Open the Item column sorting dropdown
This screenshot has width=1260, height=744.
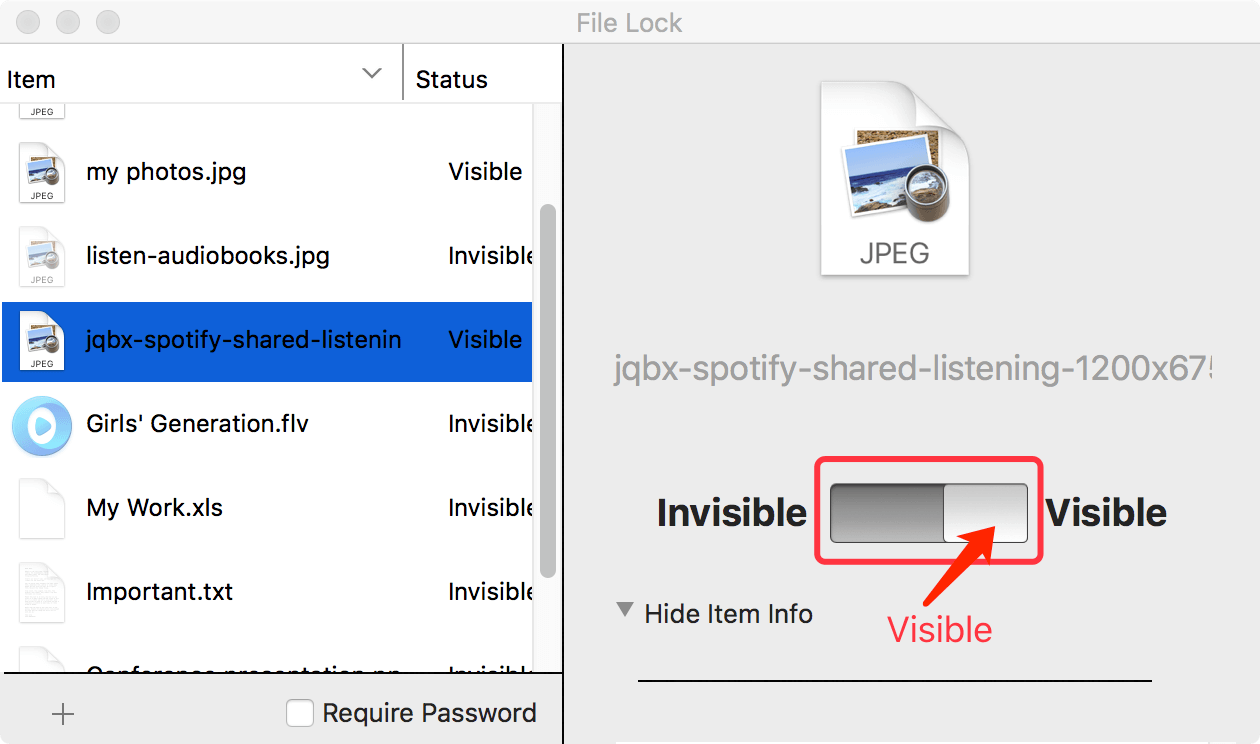[x=372, y=72]
